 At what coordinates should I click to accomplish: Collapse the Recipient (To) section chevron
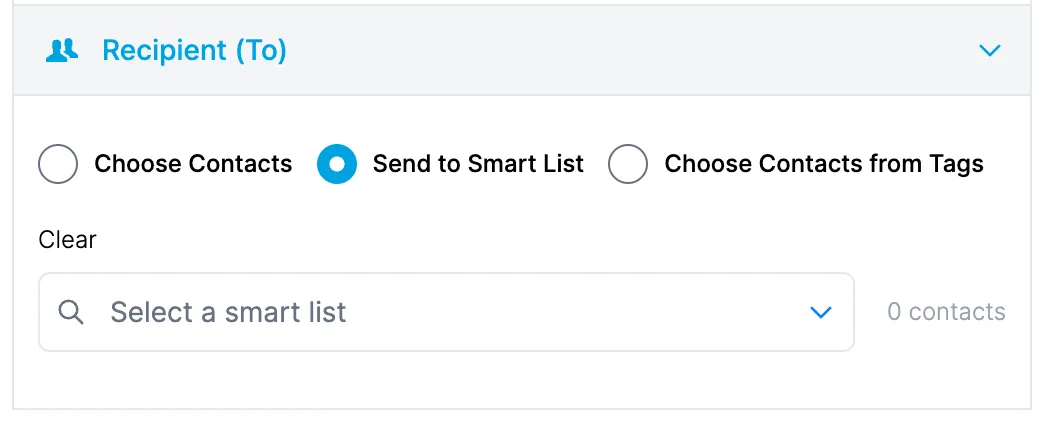point(989,50)
